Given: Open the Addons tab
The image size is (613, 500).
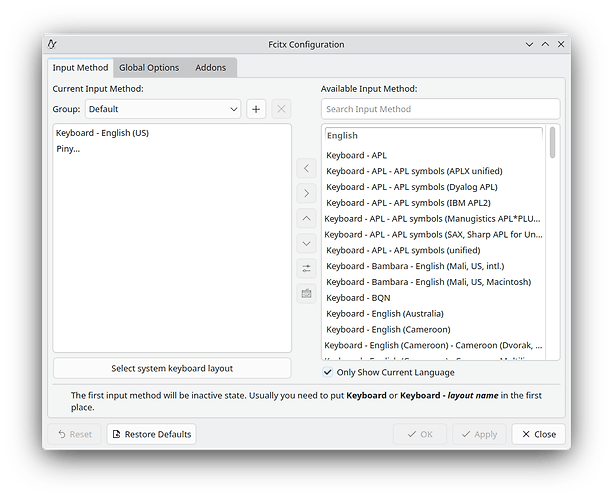Looking at the screenshot, I should click(x=211, y=68).
